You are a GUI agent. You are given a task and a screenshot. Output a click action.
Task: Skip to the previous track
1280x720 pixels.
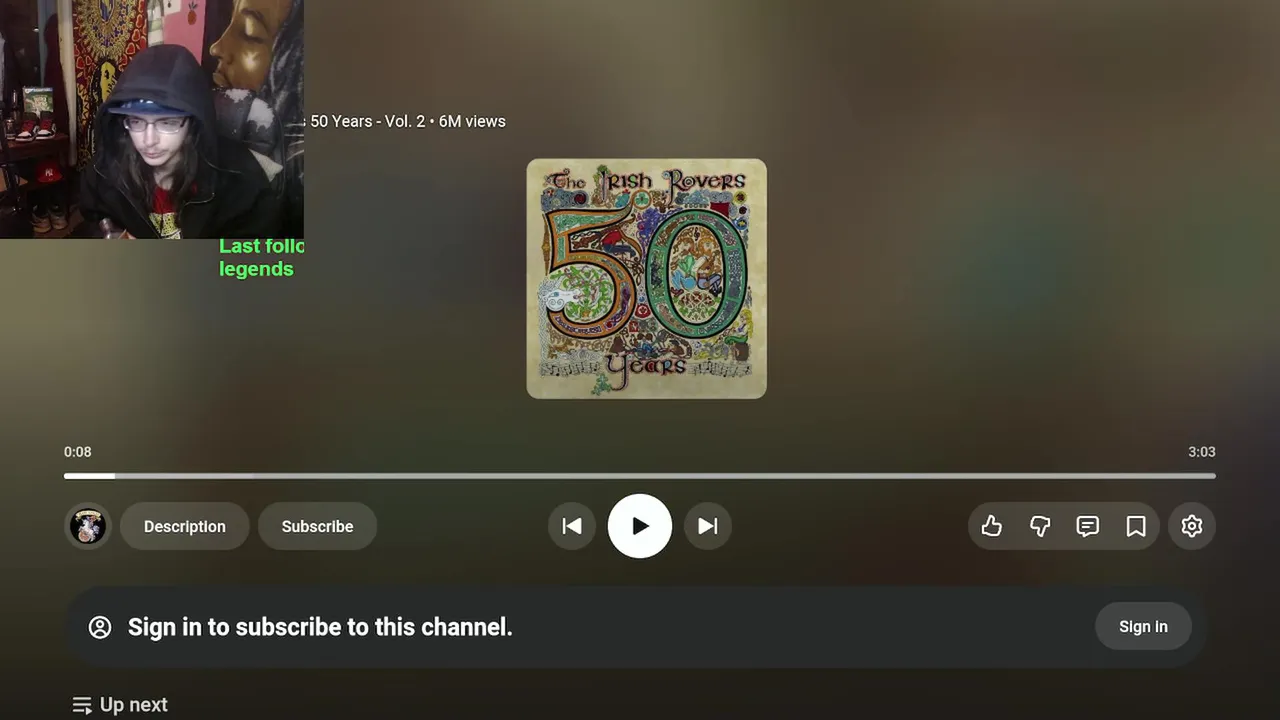click(x=572, y=526)
